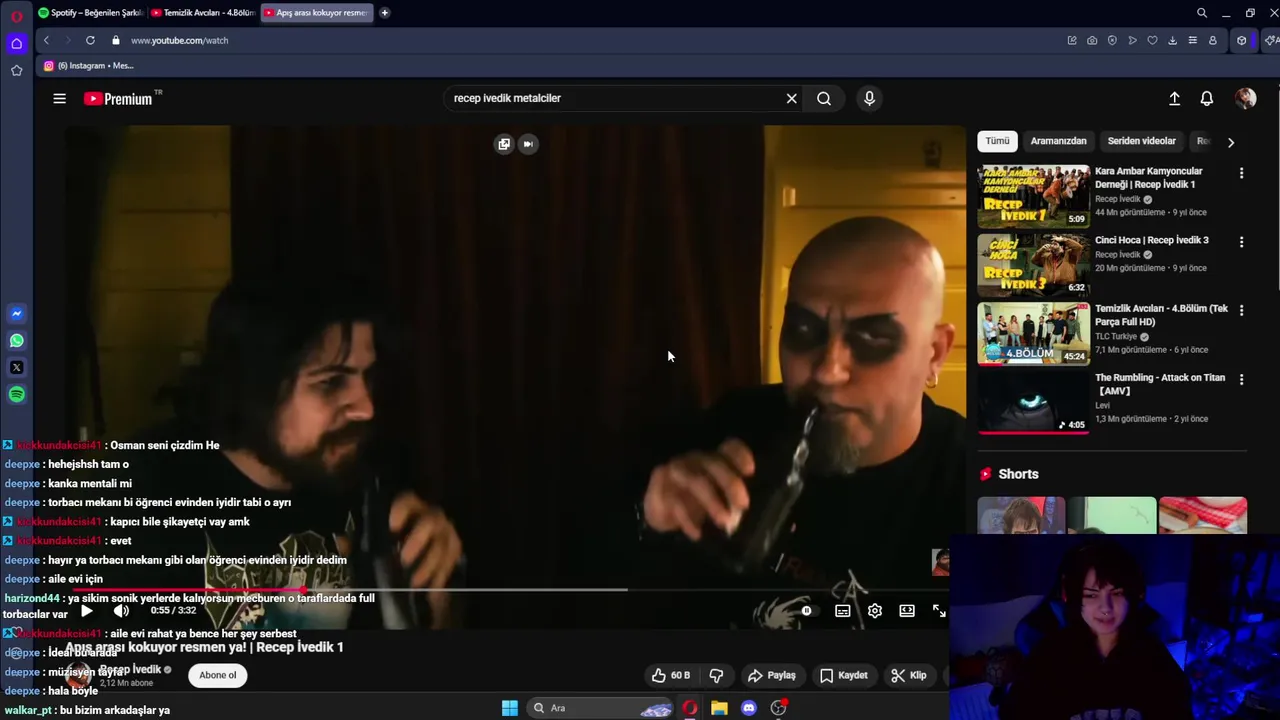Viewport: 1280px width, 720px height.
Task: Open the Instagram bookmark in the bookmarks bar
Action: [88, 65]
